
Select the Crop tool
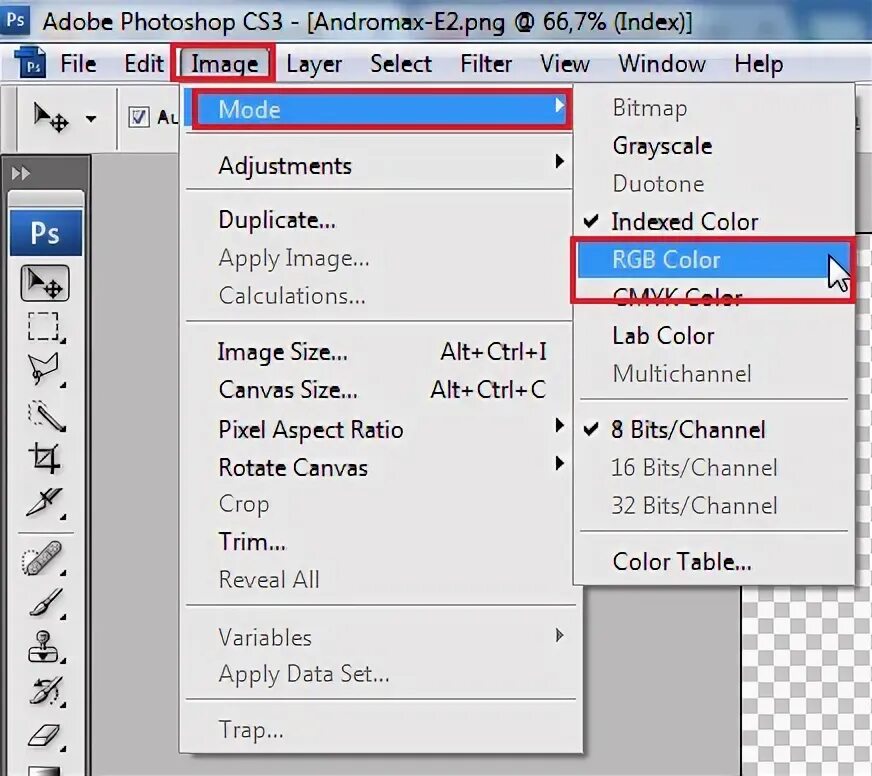(x=45, y=458)
